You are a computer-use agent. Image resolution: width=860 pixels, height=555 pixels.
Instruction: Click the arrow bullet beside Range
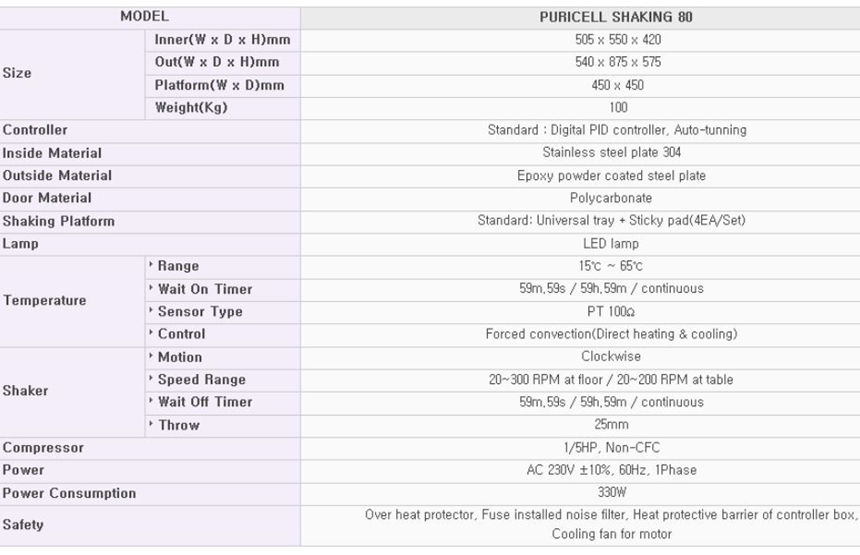152,266
